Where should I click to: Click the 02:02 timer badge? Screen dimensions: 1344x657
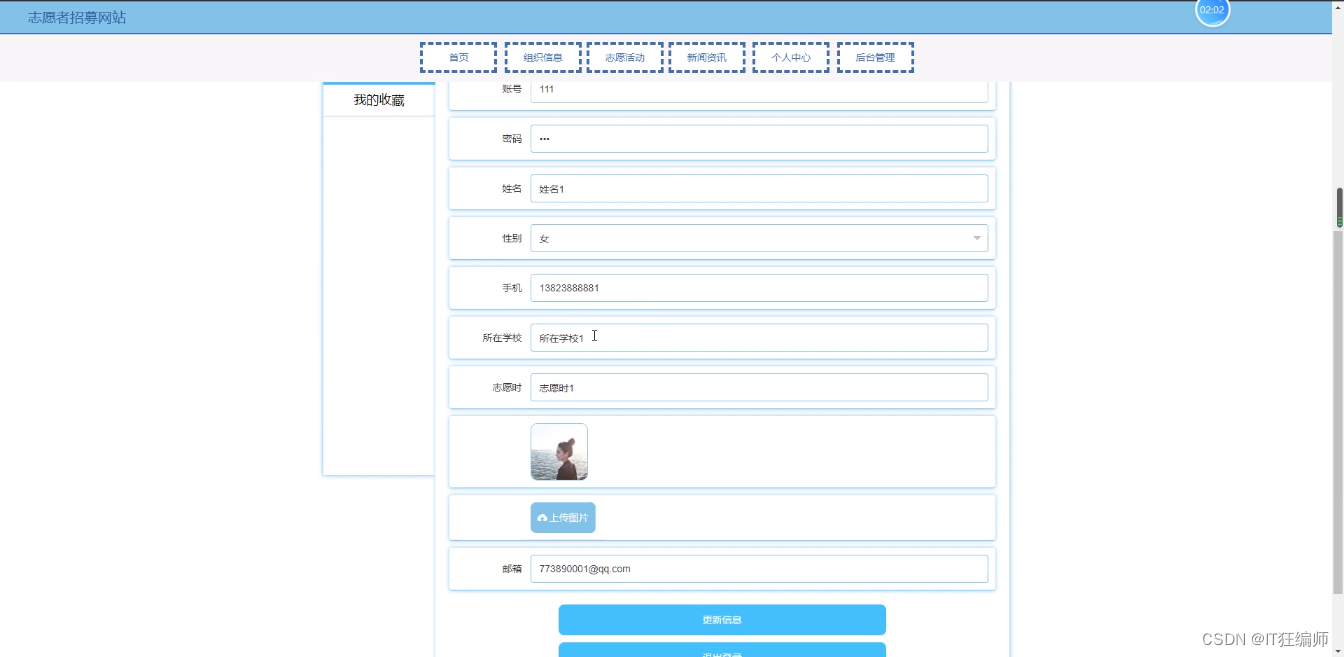pos(1212,10)
